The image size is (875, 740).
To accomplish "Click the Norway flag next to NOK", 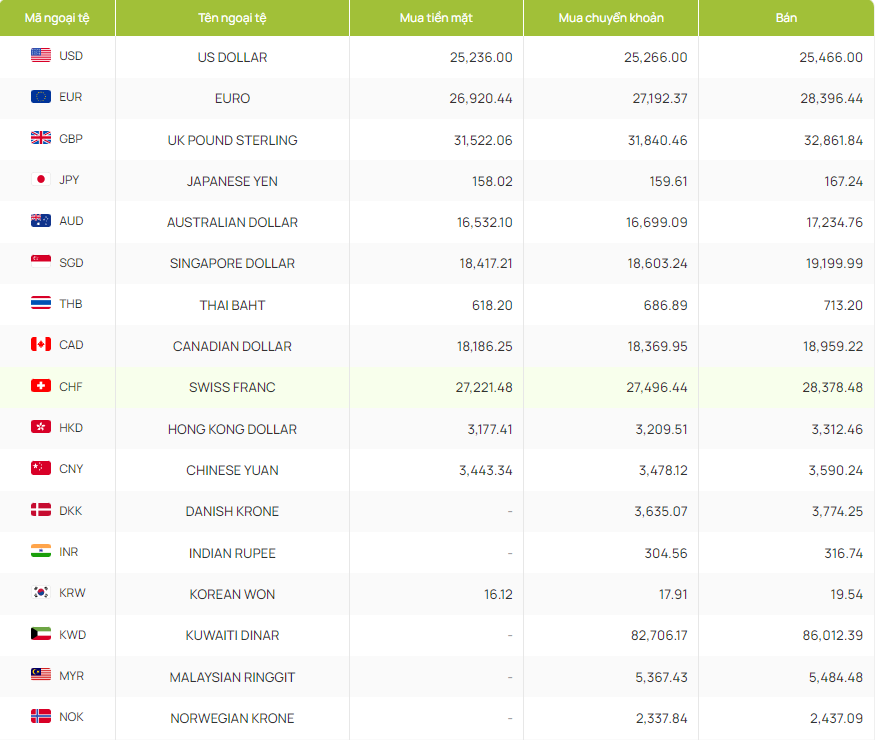I will click(41, 717).
